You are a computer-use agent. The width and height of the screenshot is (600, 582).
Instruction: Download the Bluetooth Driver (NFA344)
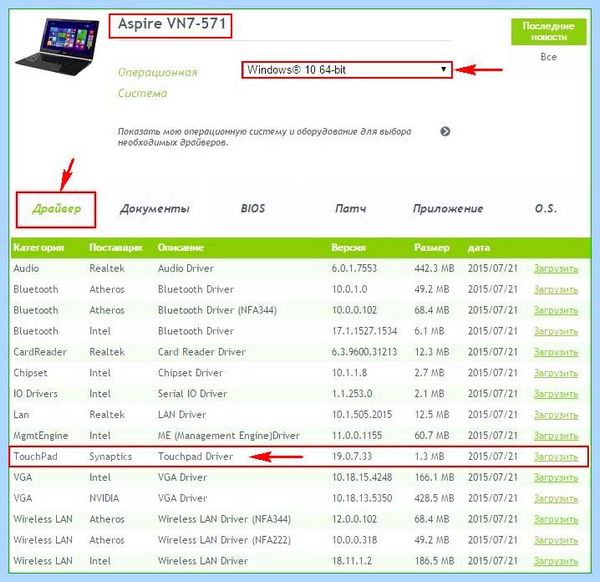tap(556, 311)
